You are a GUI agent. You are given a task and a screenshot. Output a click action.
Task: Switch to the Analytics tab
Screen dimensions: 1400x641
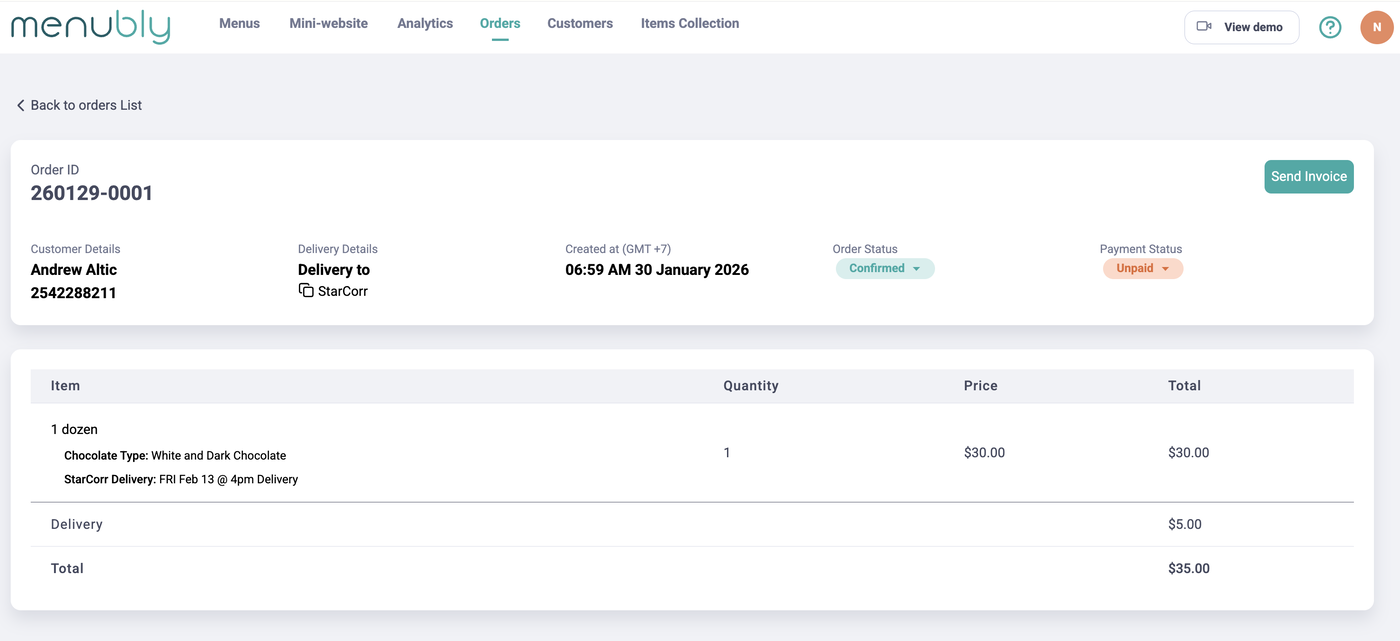tap(425, 23)
